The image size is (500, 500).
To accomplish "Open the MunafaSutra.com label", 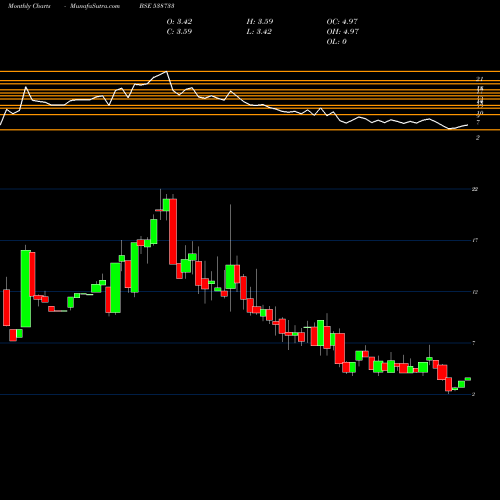I will (x=95, y=6).
